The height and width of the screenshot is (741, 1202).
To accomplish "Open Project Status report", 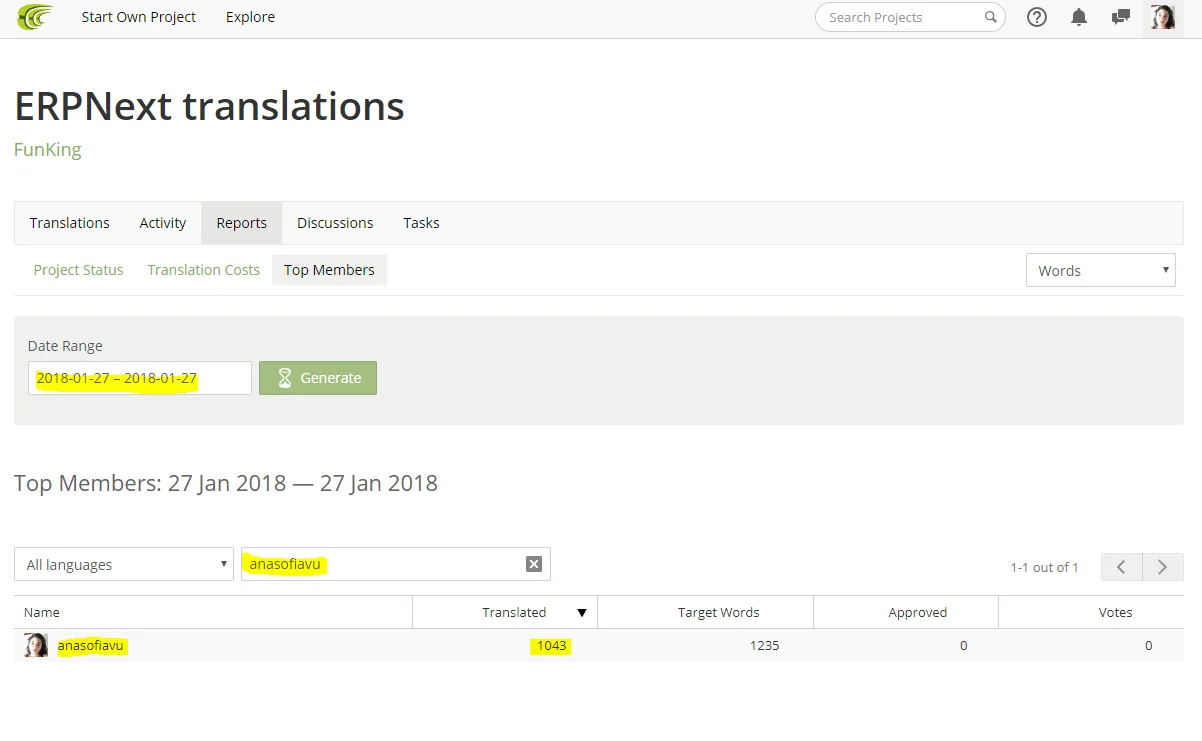I will click(79, 270).
